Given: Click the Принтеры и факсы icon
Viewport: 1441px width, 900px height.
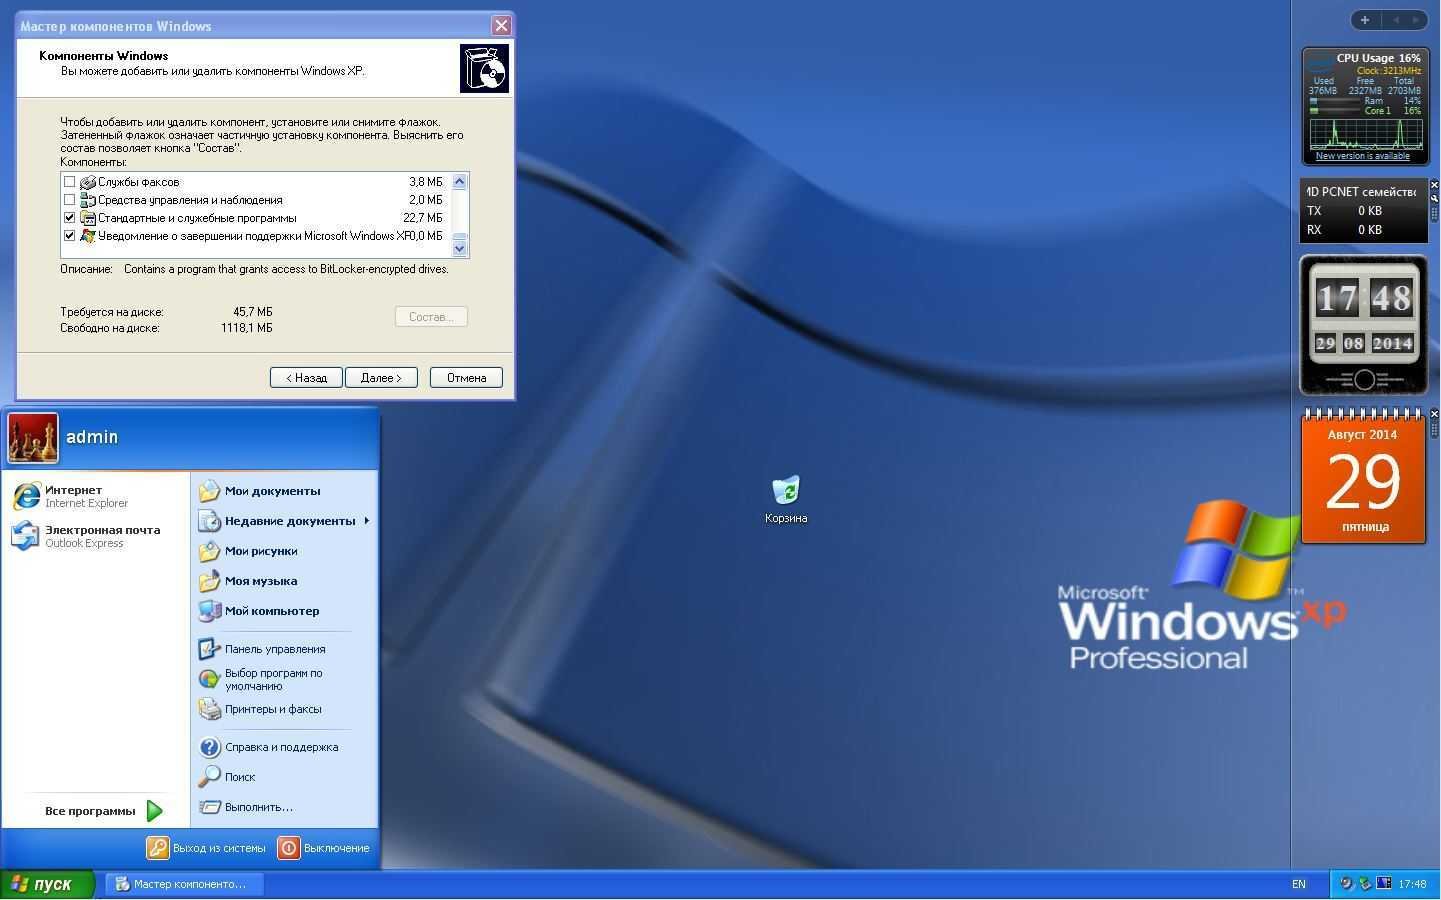Looking at the screenshot, I should 209,709.
